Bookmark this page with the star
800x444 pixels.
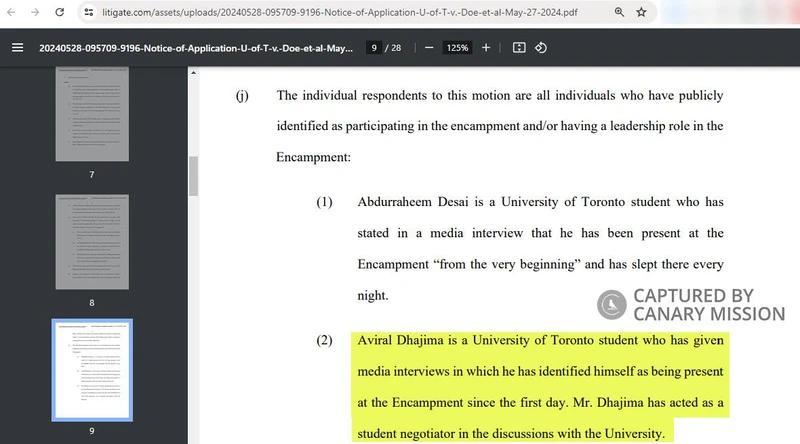point(641,12)
